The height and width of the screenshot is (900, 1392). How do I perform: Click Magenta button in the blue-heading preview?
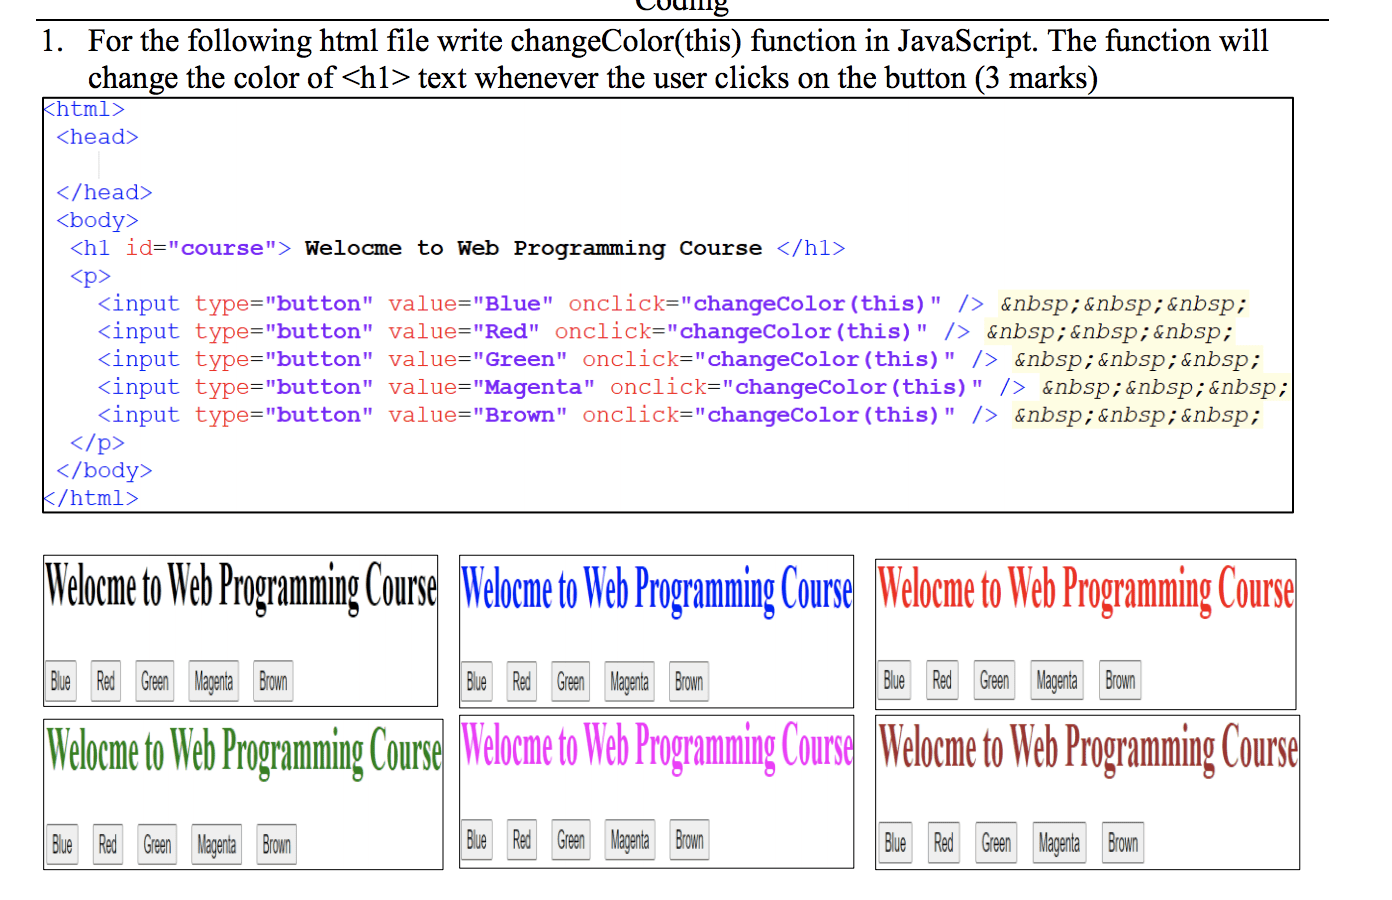[x=628, y=681]
